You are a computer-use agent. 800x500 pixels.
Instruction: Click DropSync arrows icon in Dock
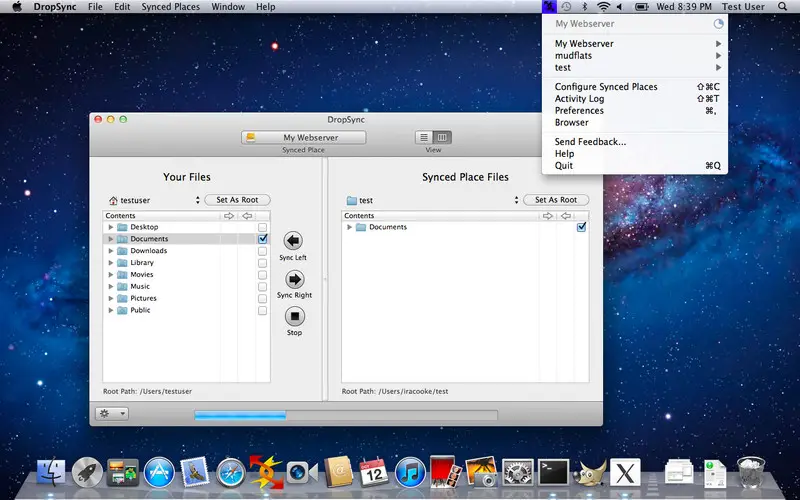266,472
